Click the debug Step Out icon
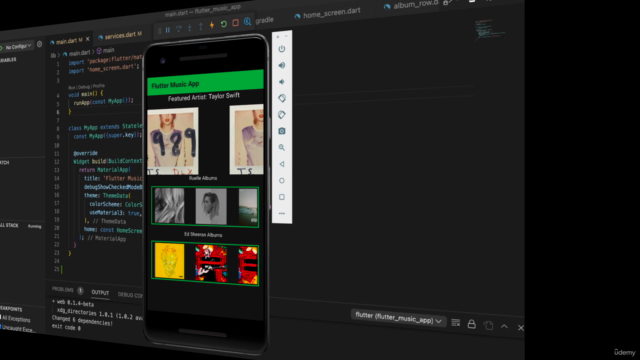640x360 pixels. 200,27
